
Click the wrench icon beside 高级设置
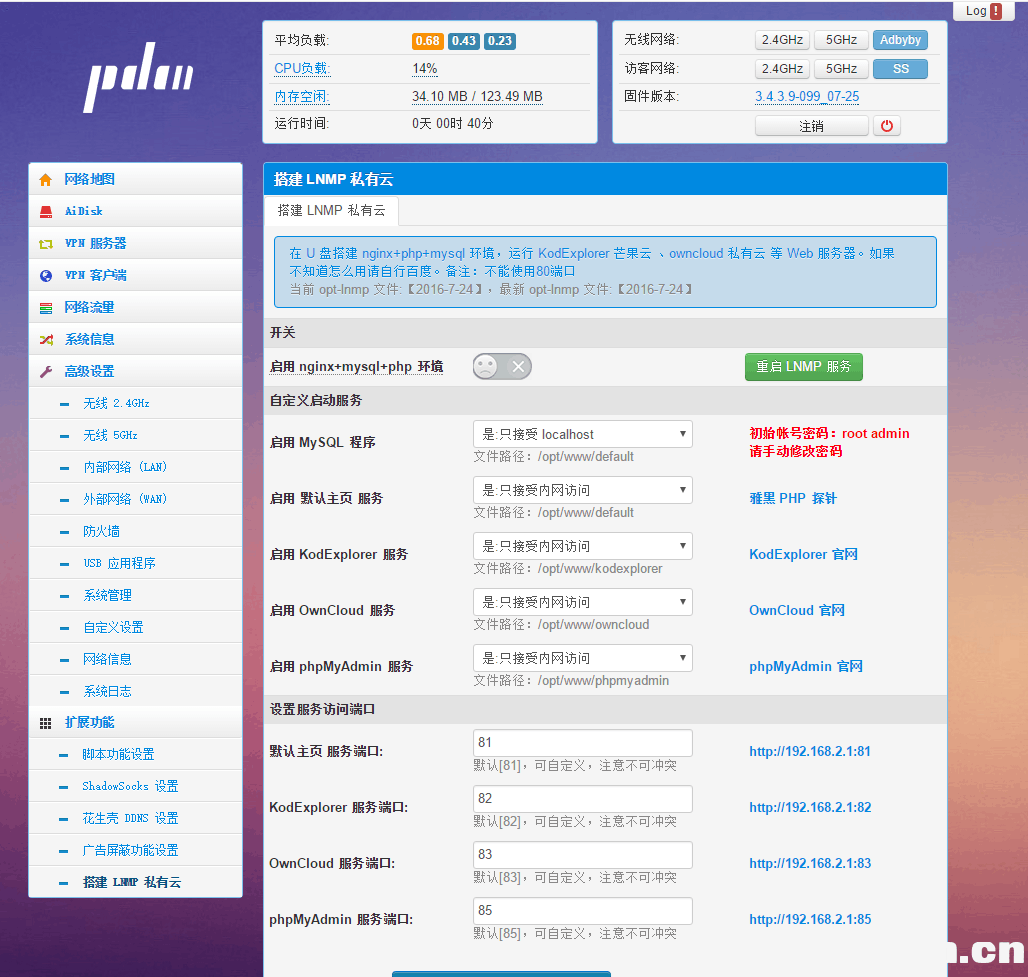click(45, 372)
